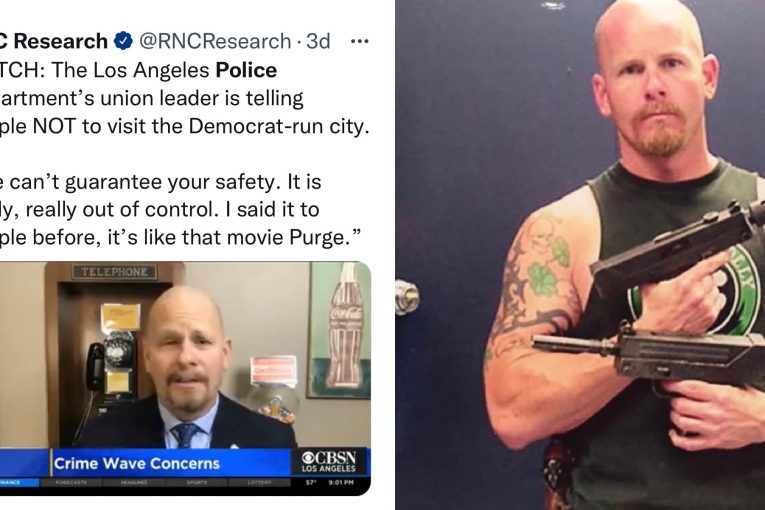Screen dimensions: 765x510
Task: Click the 3d tweet timestamp
Action: [318, 41]
